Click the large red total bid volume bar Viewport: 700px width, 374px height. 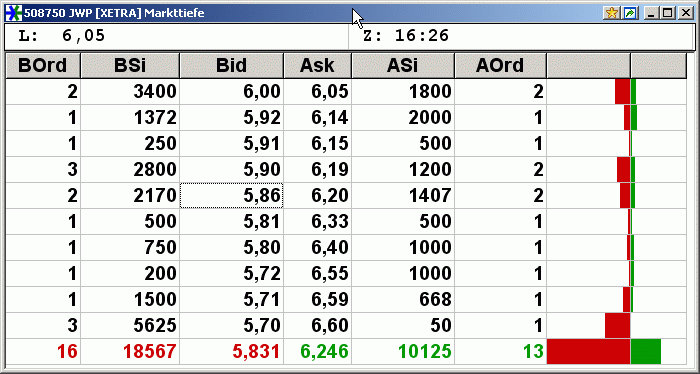coord(588,351)
